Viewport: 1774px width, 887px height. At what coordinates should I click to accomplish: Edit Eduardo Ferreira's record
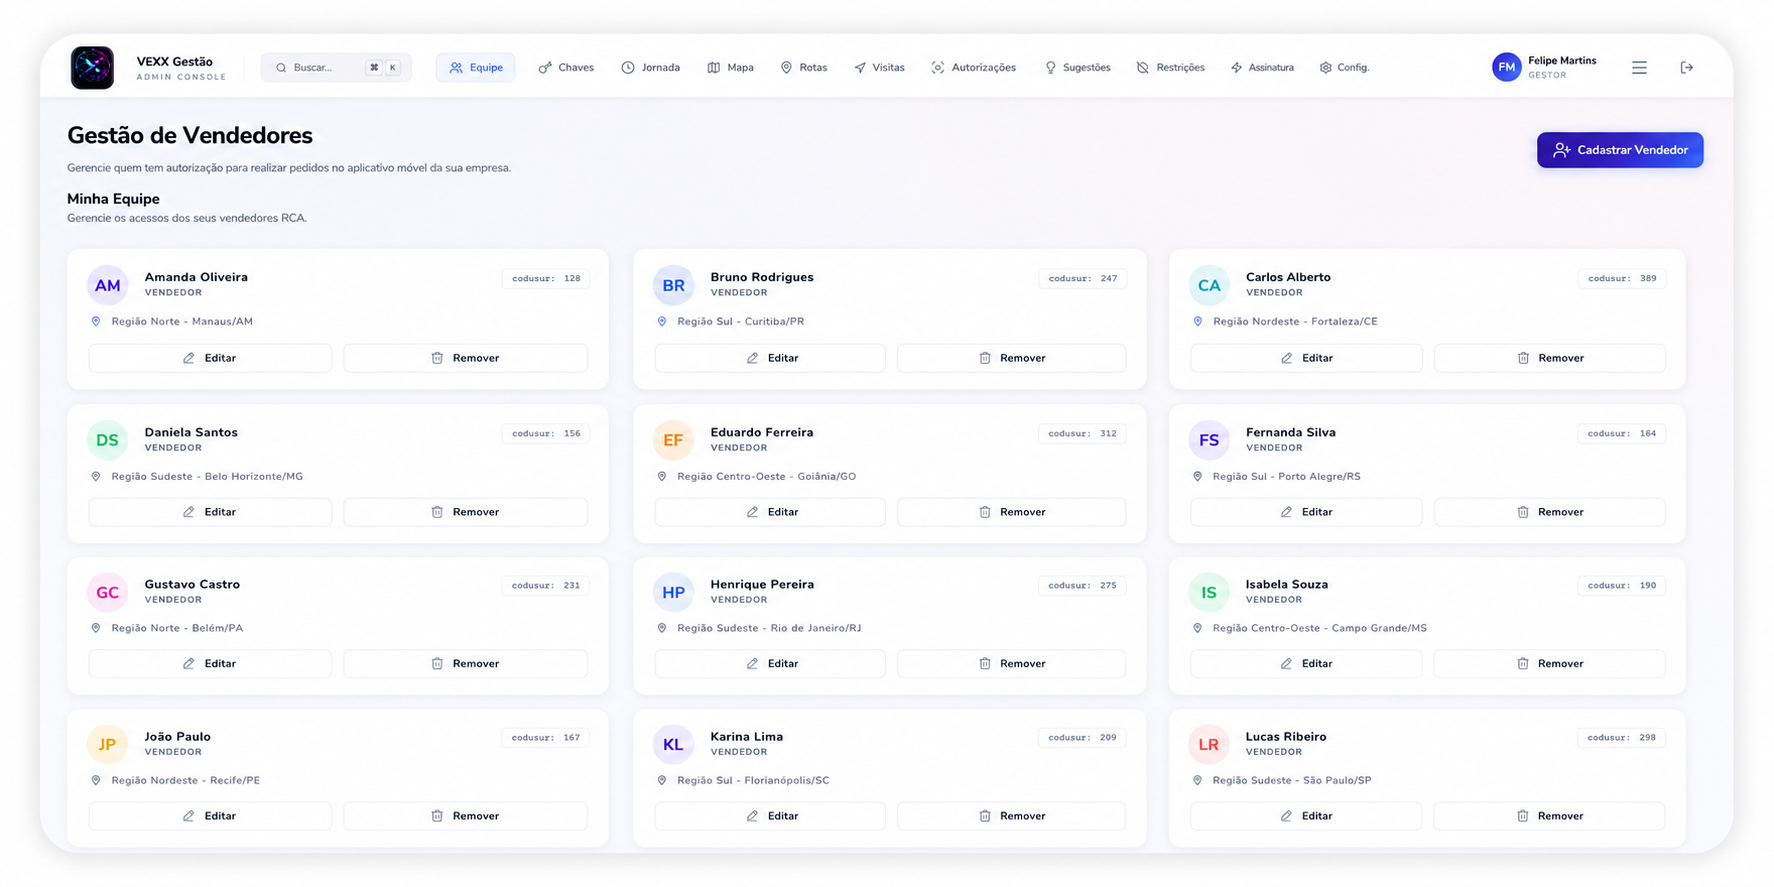coord(770,512)
